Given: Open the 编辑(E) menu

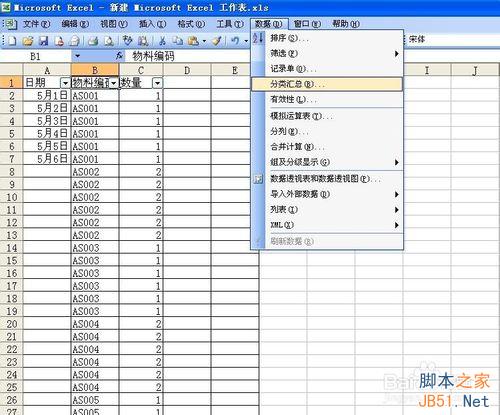Looking at the screenshot, I should [75, 24].
